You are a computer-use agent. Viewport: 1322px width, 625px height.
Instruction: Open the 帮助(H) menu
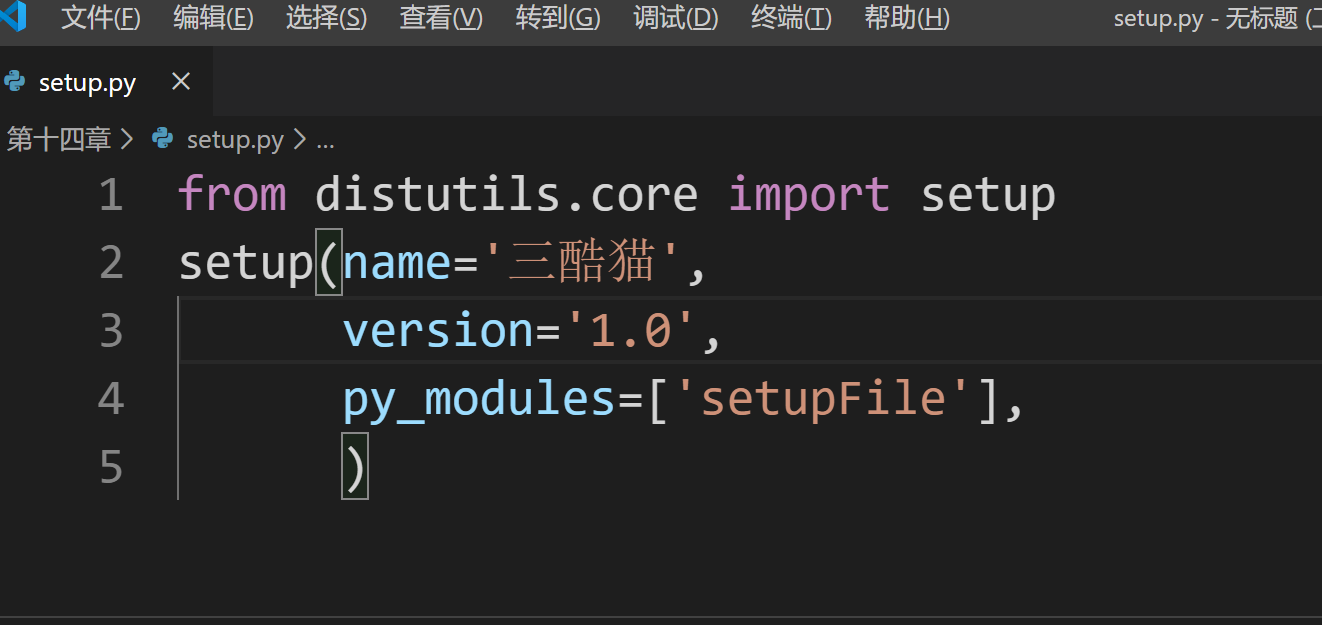click(x=907, y=18)
